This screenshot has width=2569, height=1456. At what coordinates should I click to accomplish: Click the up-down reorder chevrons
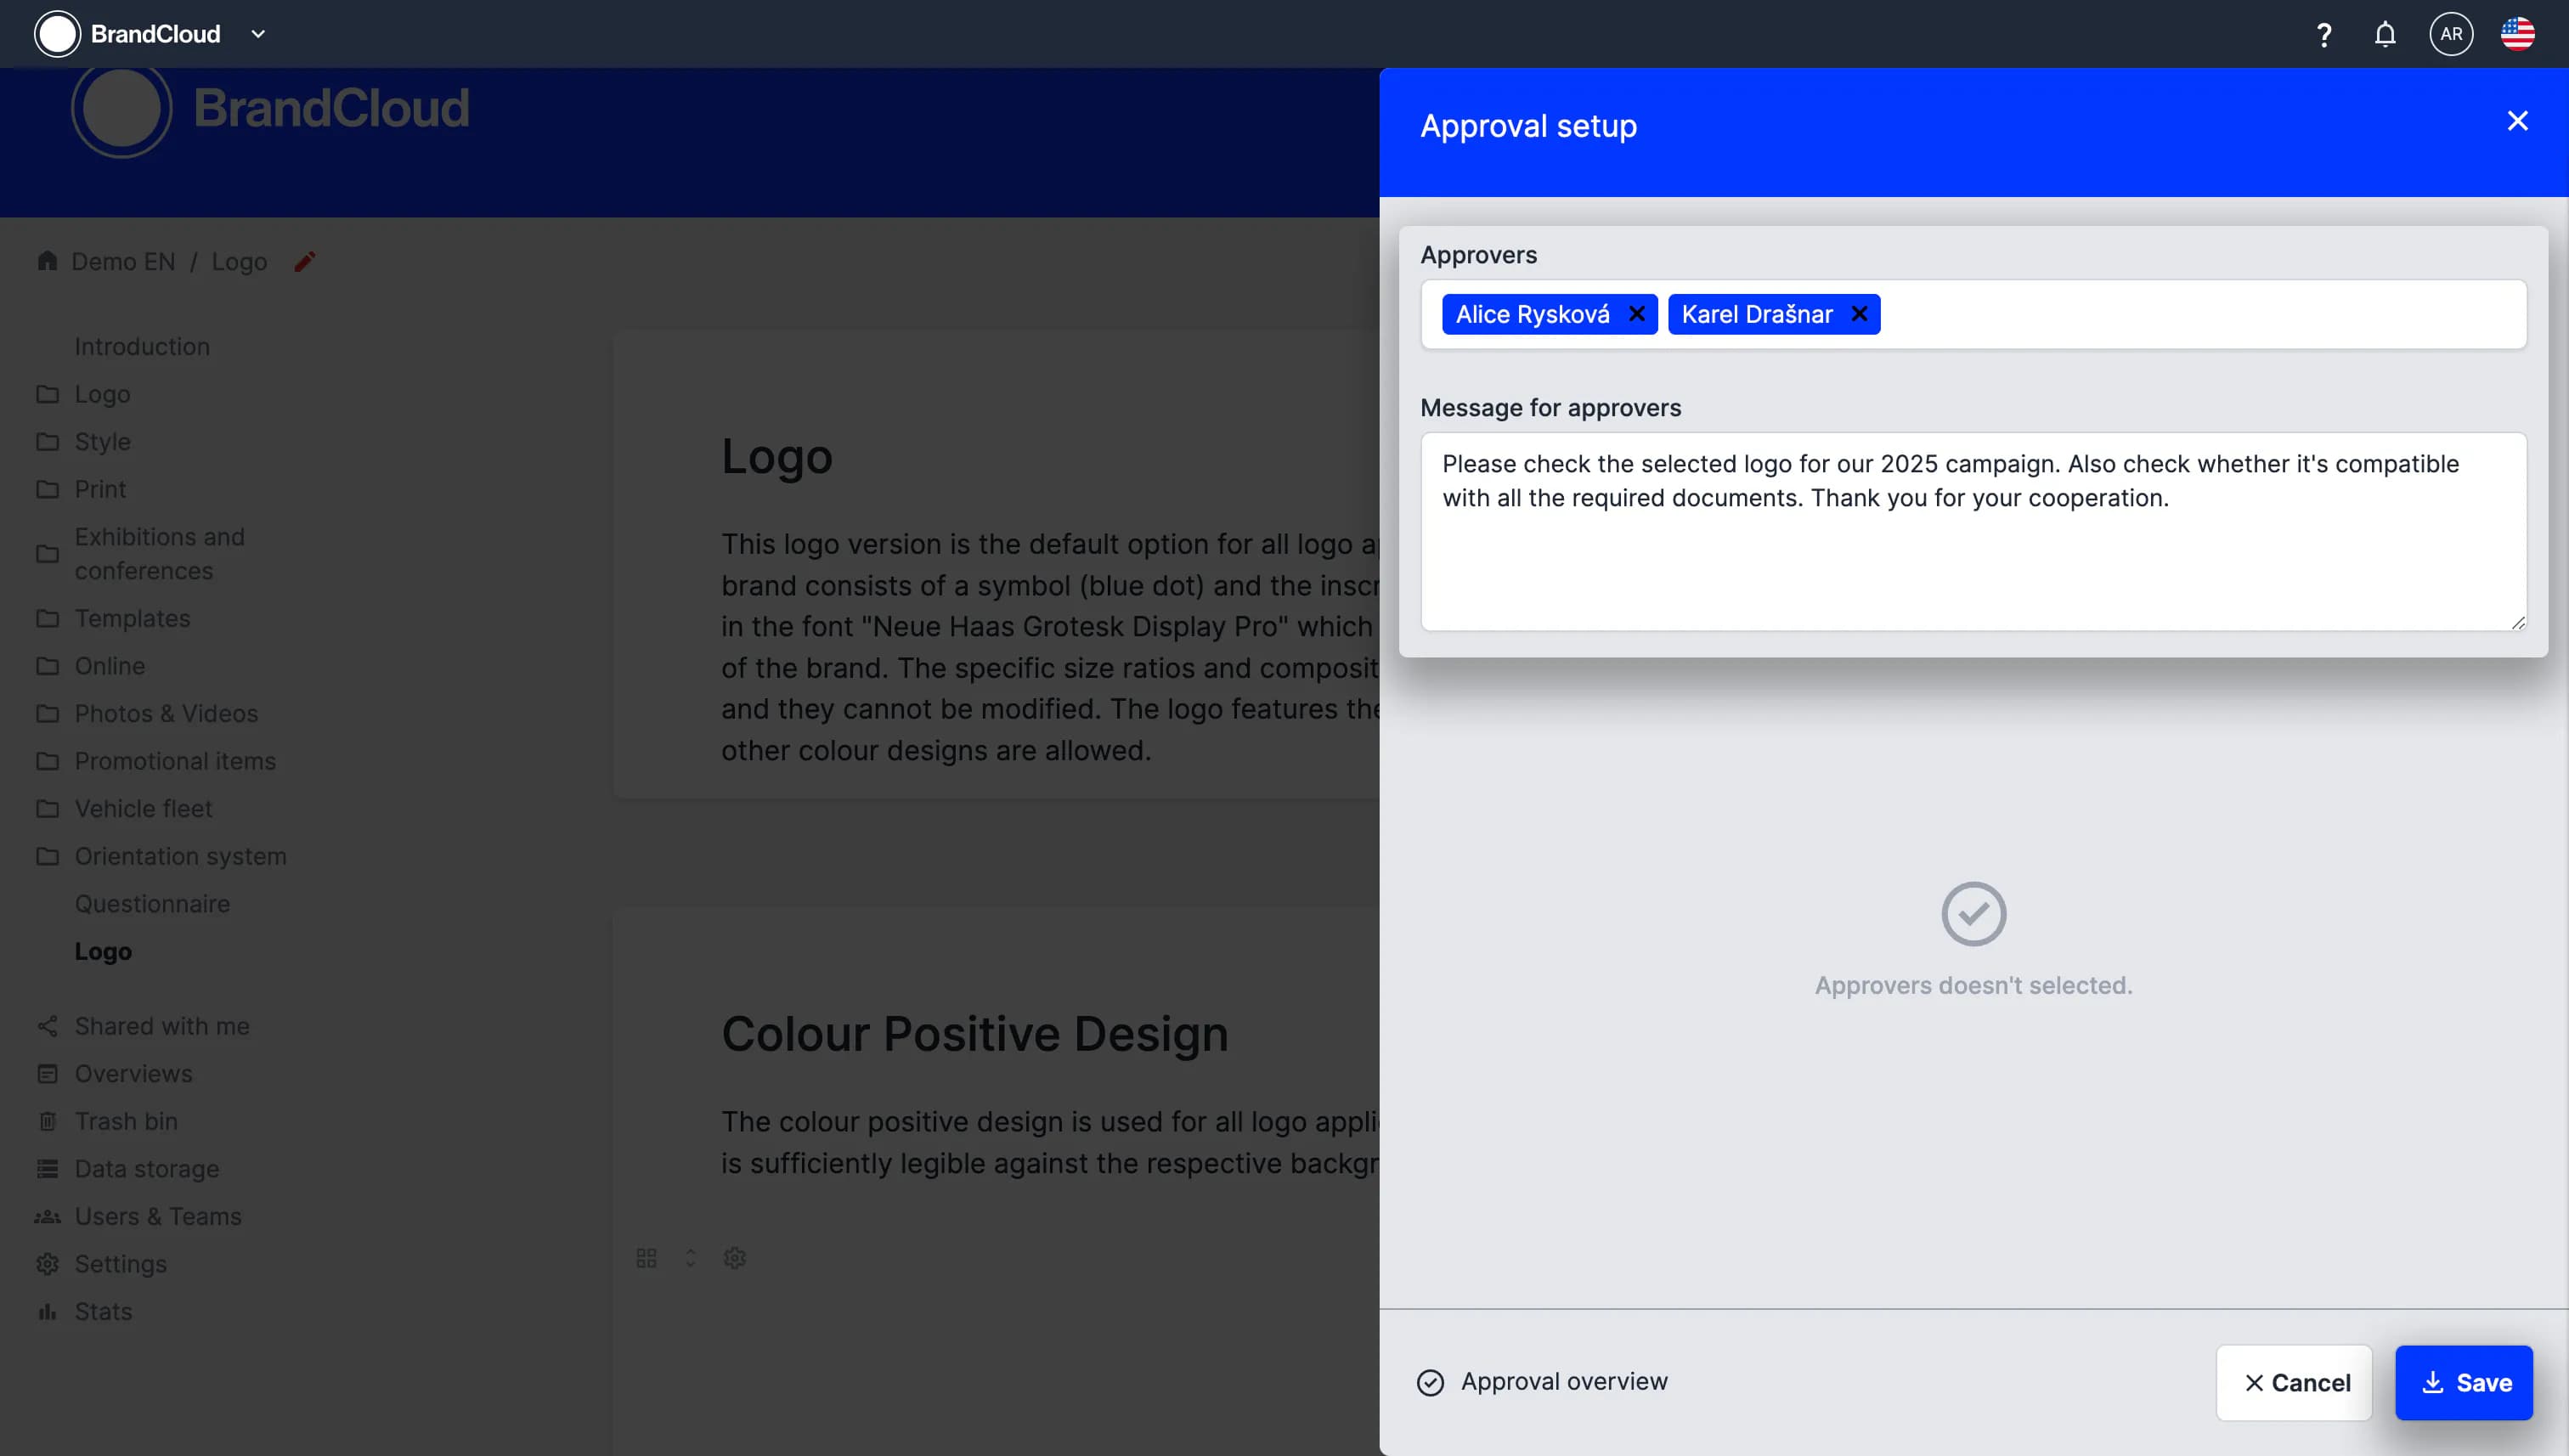tap(690, 1258)
